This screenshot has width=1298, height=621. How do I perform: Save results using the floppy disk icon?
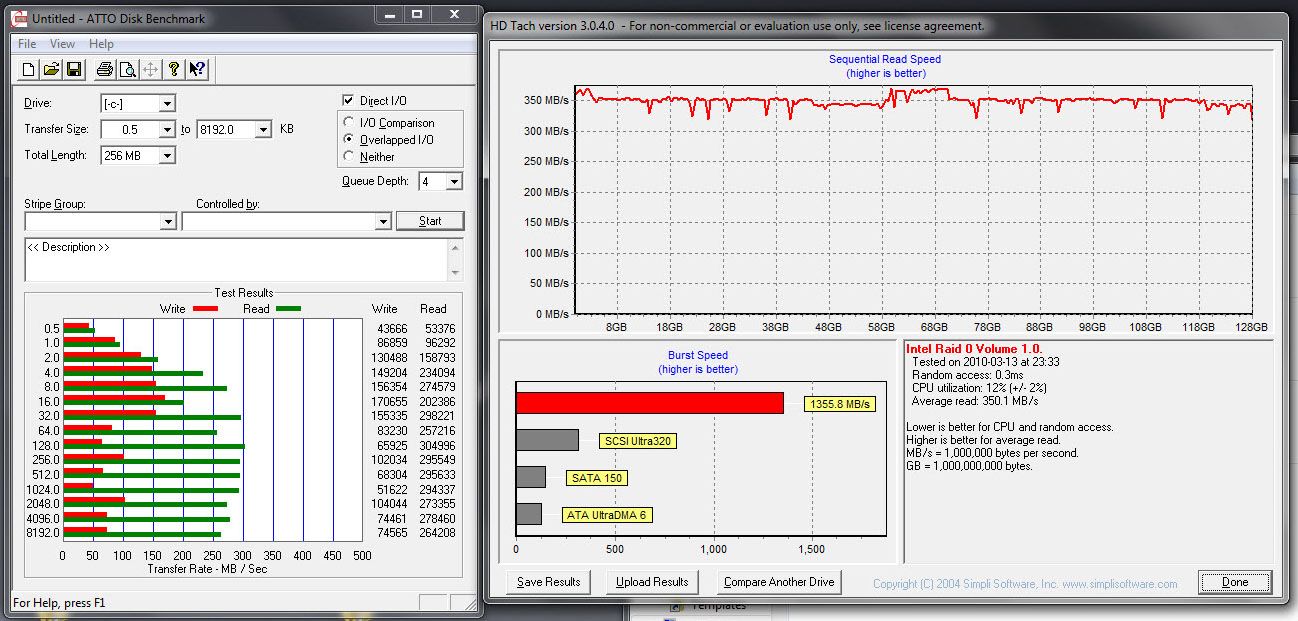click(x=73, y=69)
